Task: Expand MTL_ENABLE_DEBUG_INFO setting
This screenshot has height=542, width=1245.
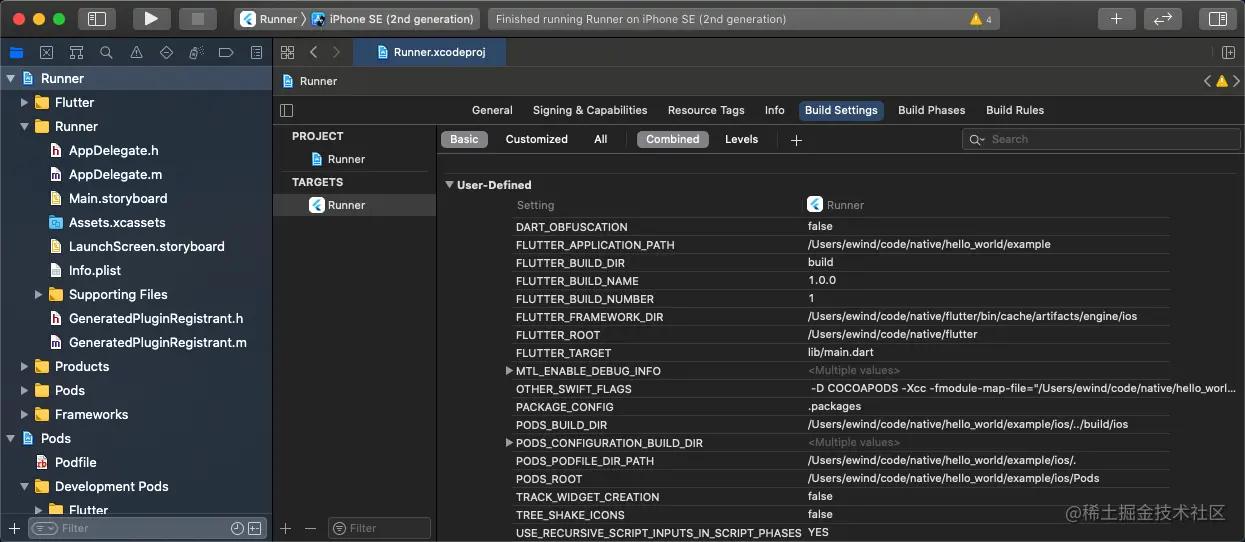Action: pos(509,371)
